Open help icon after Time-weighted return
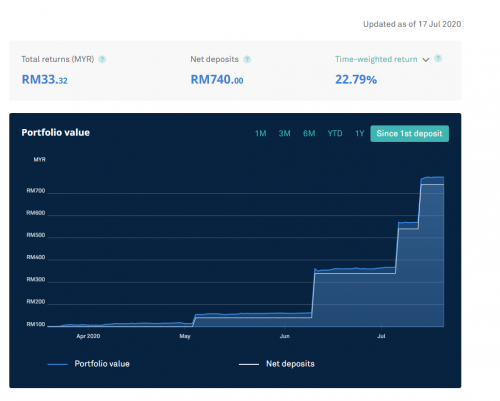 click(x=438, y=59)
